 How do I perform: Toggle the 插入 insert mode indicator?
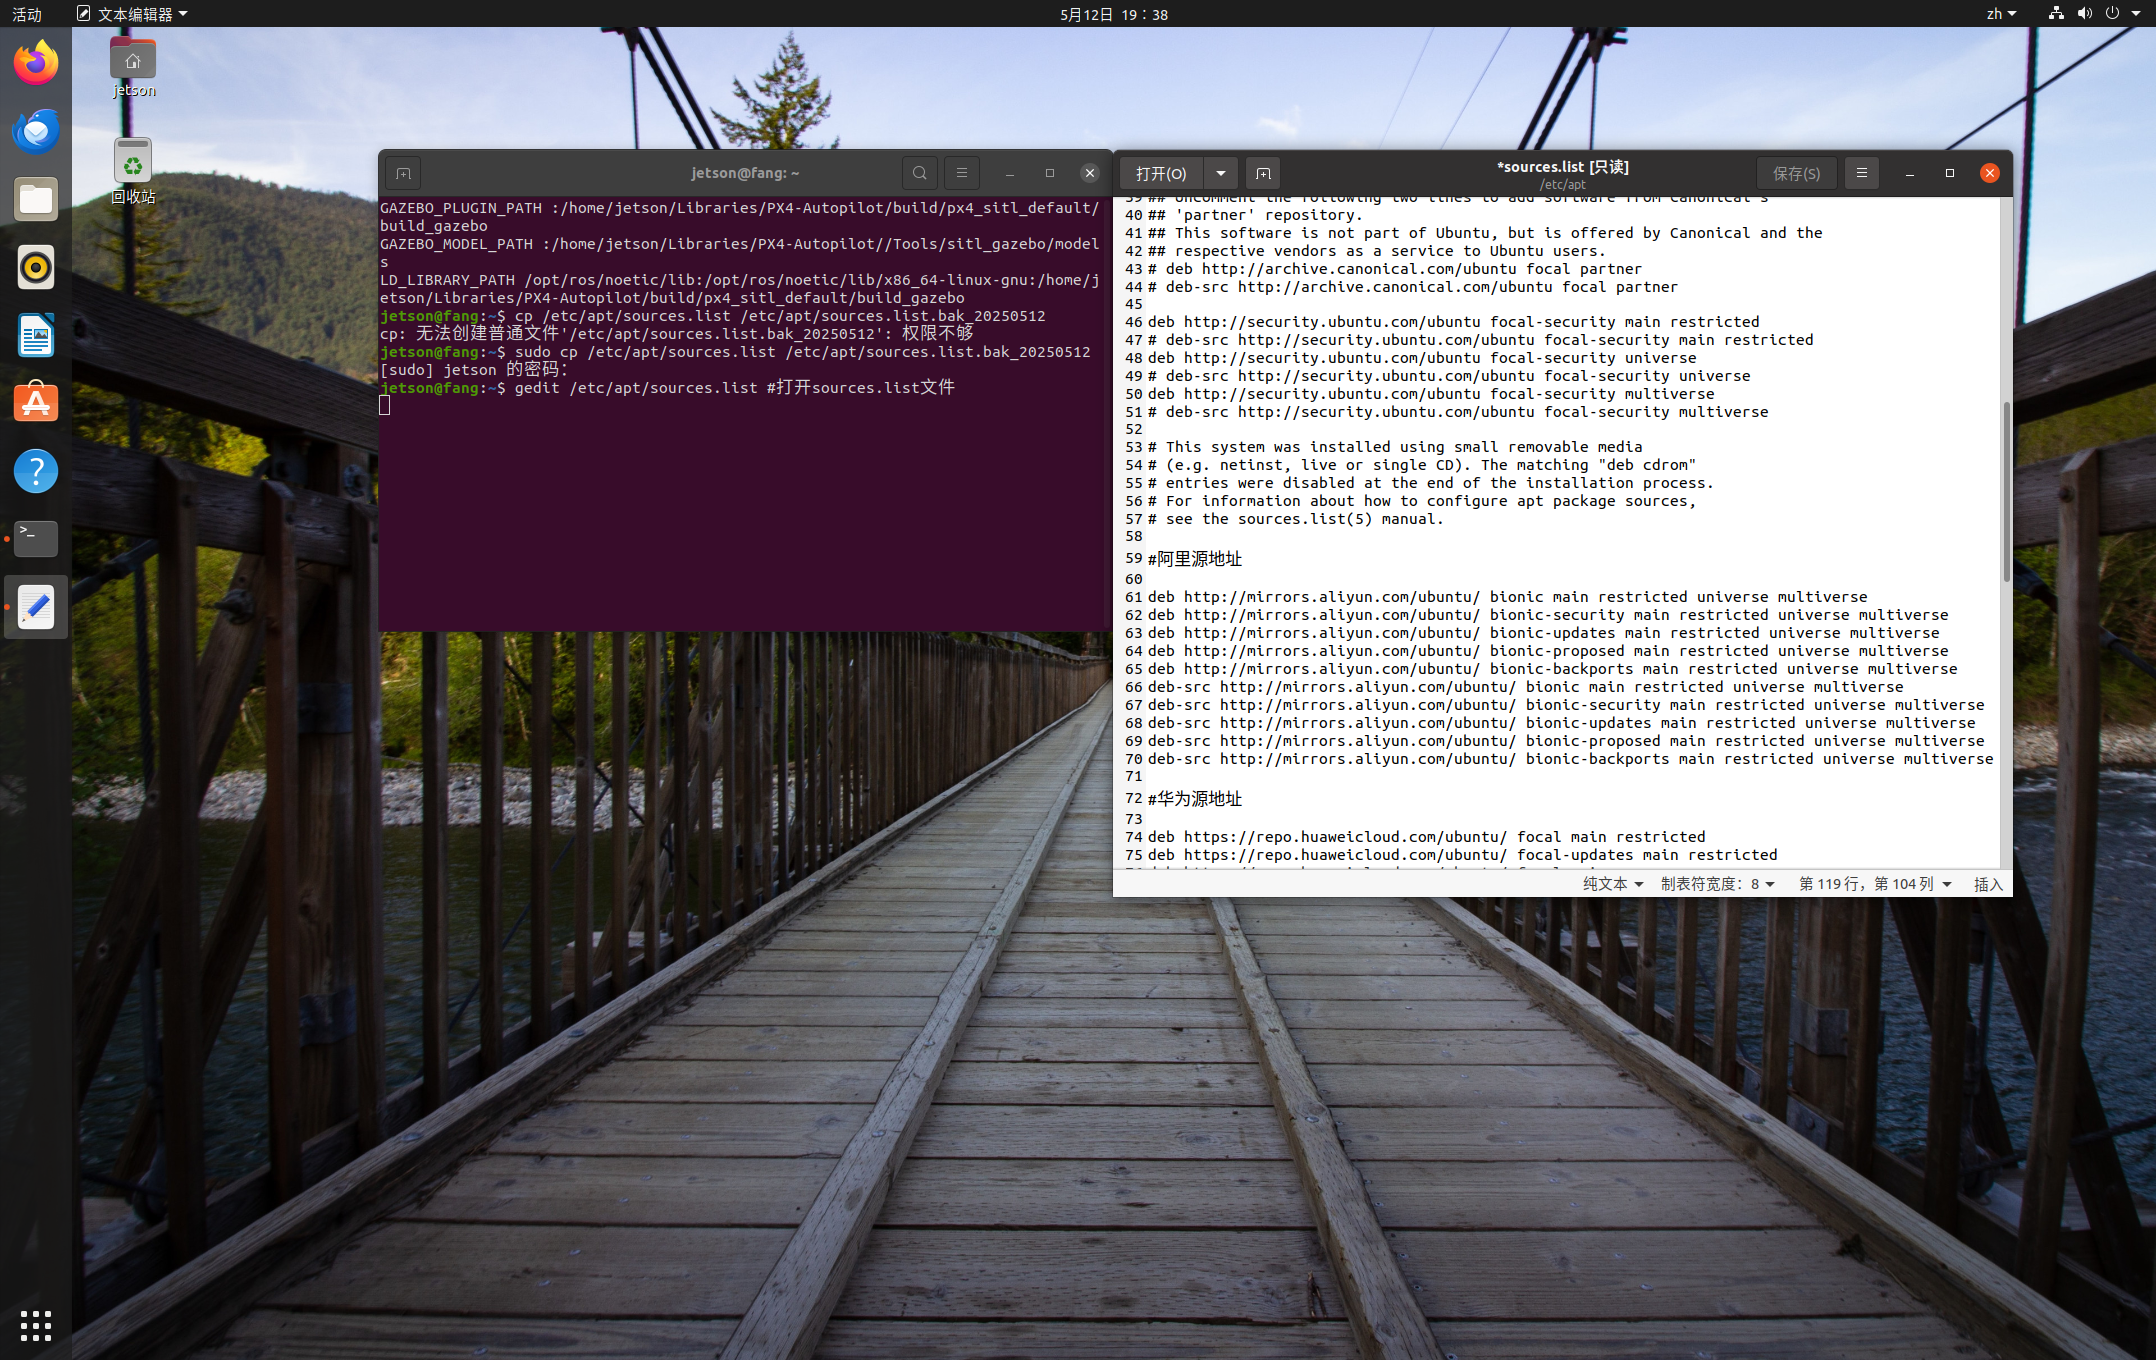point(1988,884)
